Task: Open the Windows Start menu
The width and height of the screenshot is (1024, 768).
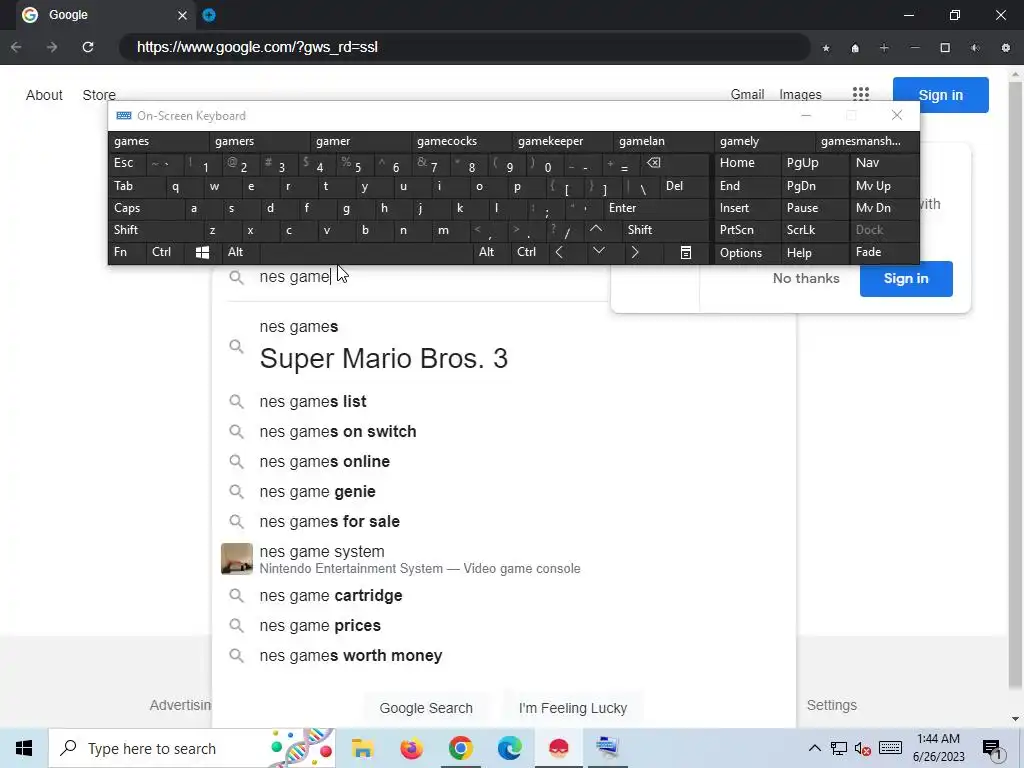Action: pos(24,748)
